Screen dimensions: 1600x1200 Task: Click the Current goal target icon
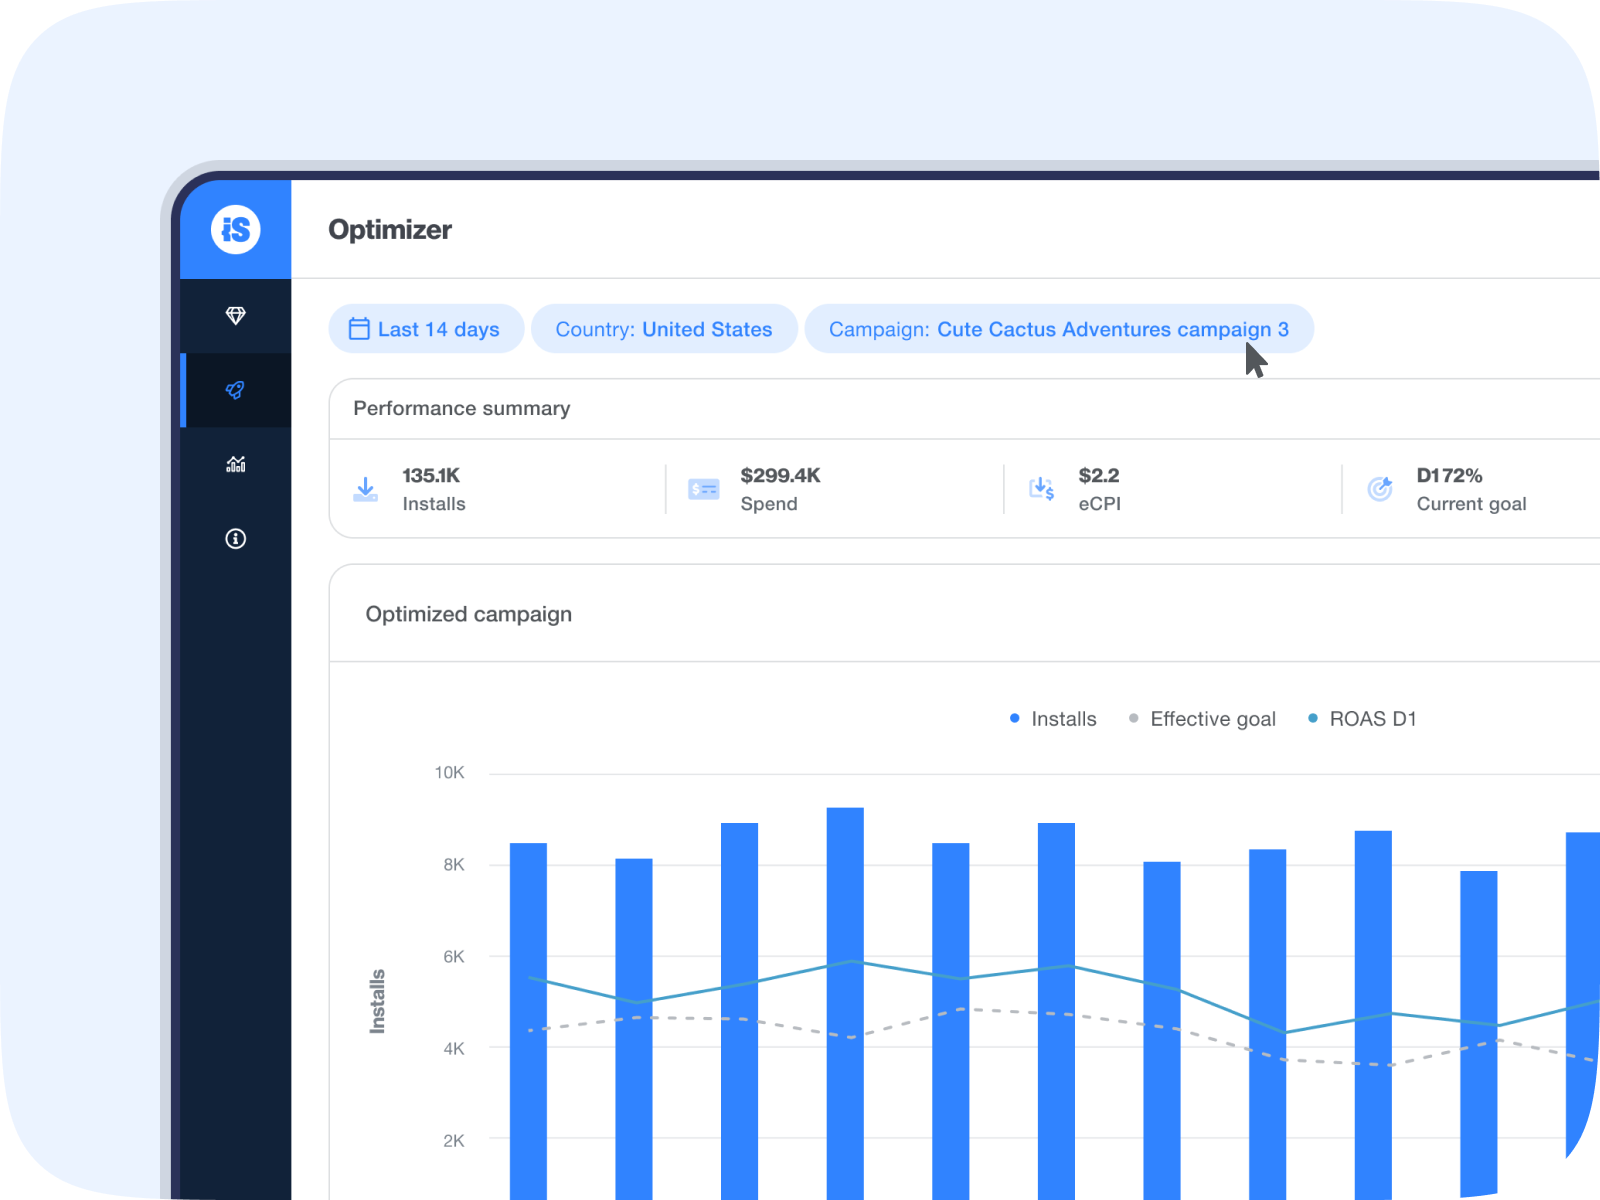click(x=1380, y=489)
